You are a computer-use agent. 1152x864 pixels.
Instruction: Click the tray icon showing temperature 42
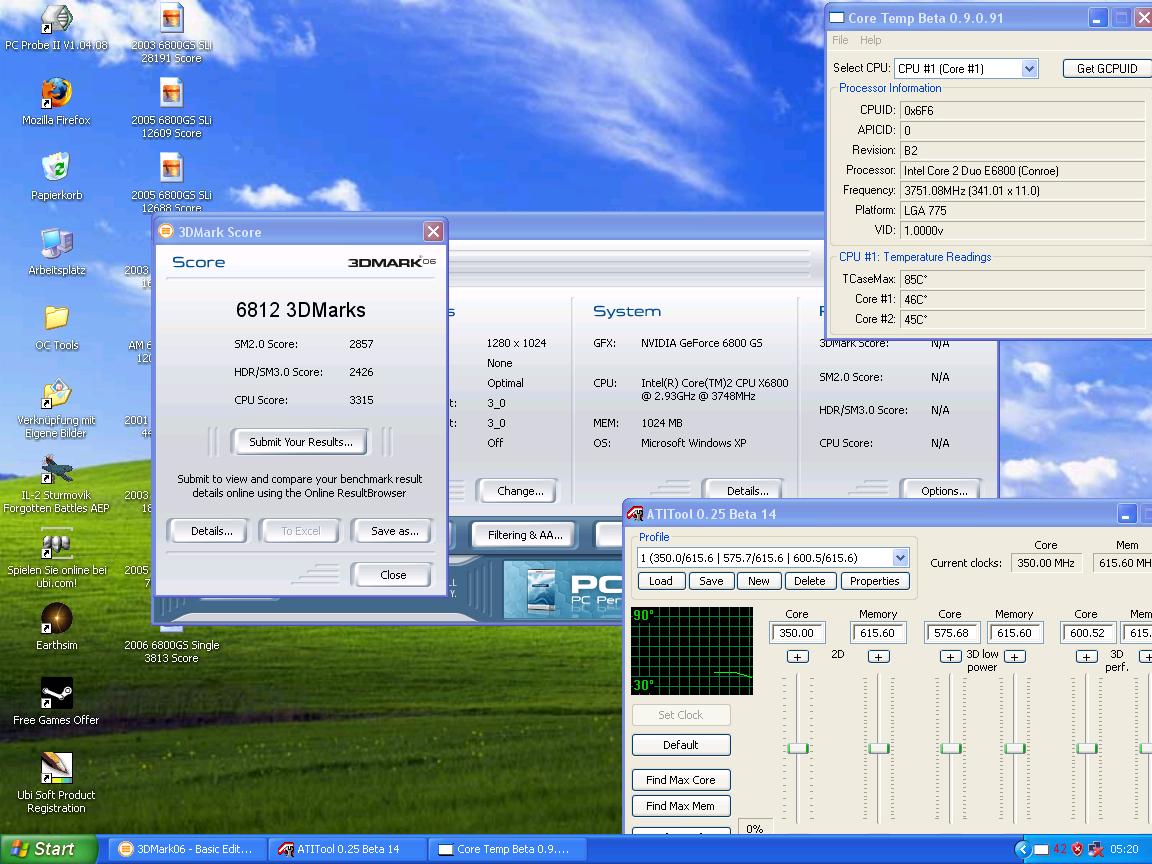click(1059, 849)
